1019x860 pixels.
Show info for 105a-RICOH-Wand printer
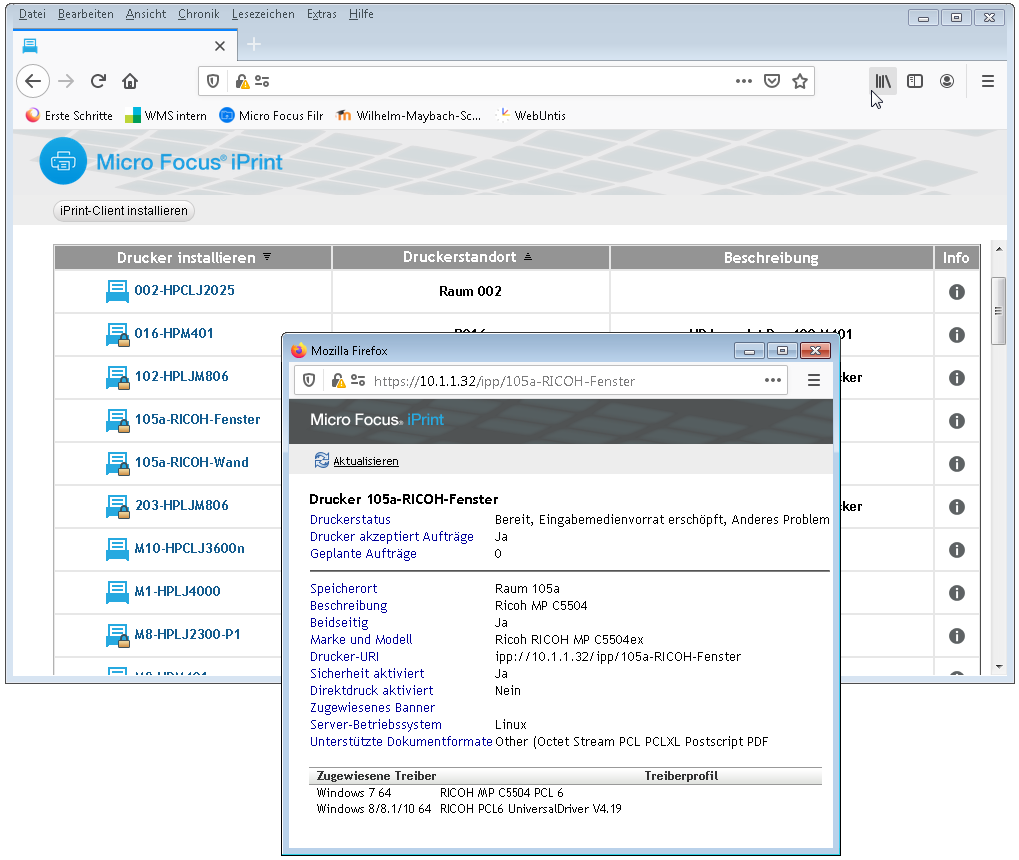tap(957, 463)
